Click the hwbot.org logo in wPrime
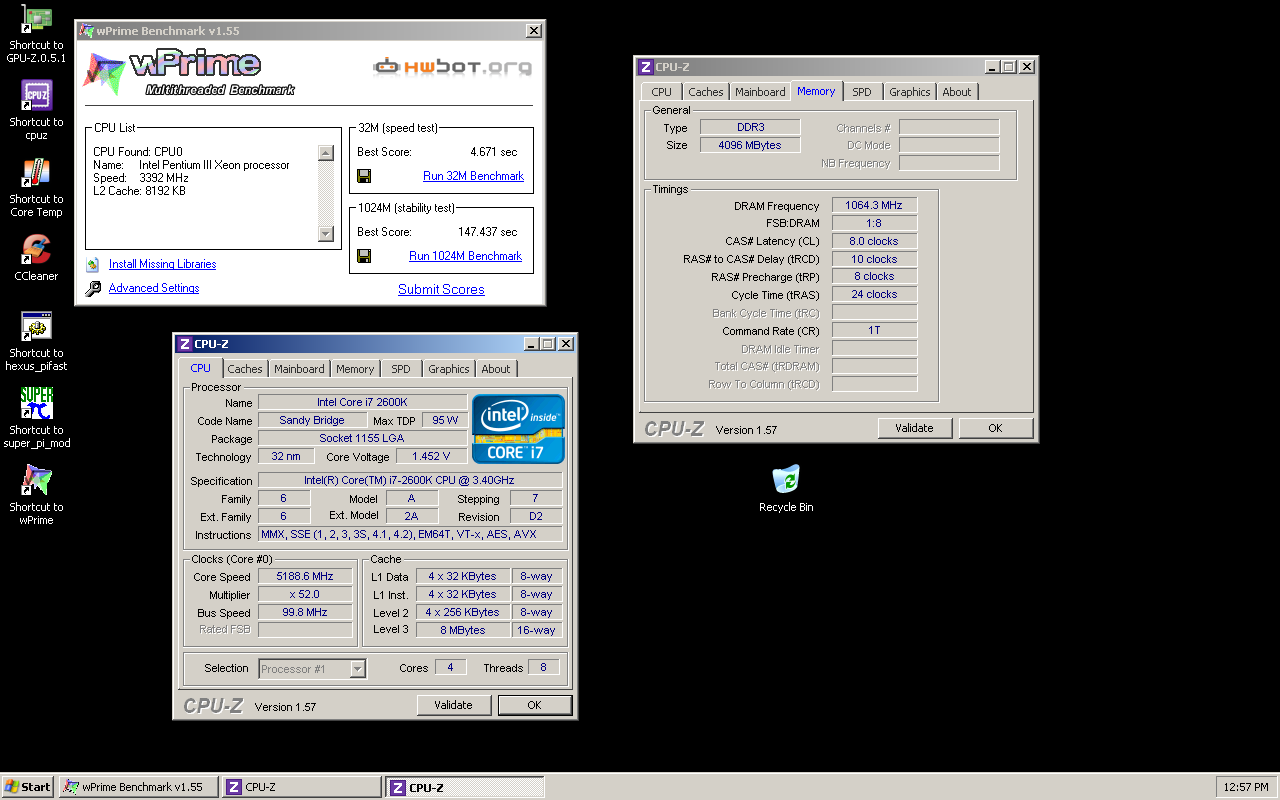Image resolution: width=1280 pixels, height=800 pixels. pos(452,68)
